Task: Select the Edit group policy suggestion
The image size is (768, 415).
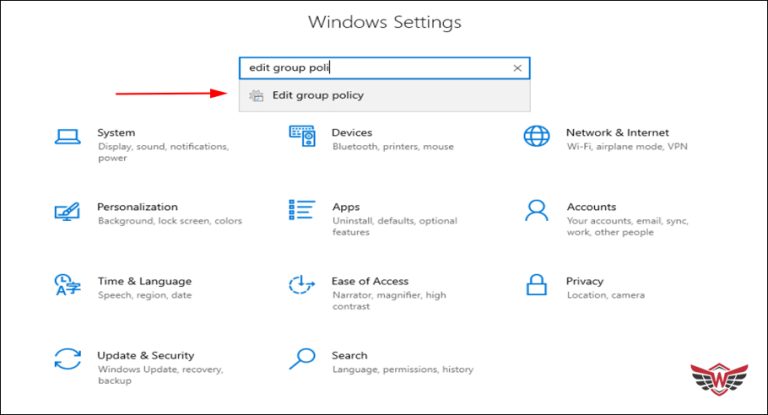Action: coord(318,96)
